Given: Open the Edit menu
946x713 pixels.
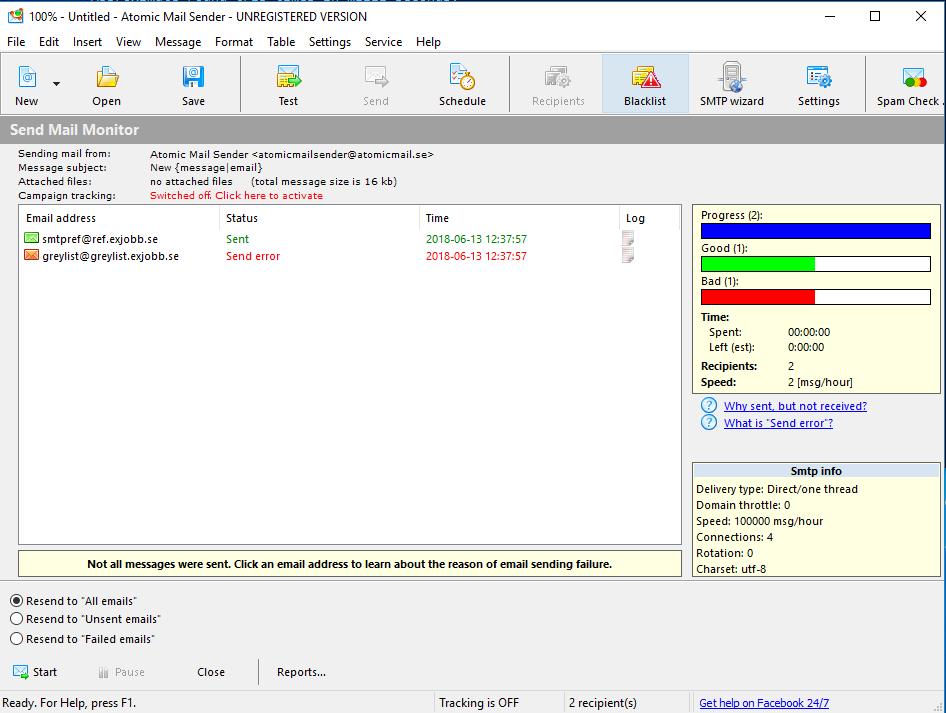Looking at the screenshot, I should pos(48,42).
